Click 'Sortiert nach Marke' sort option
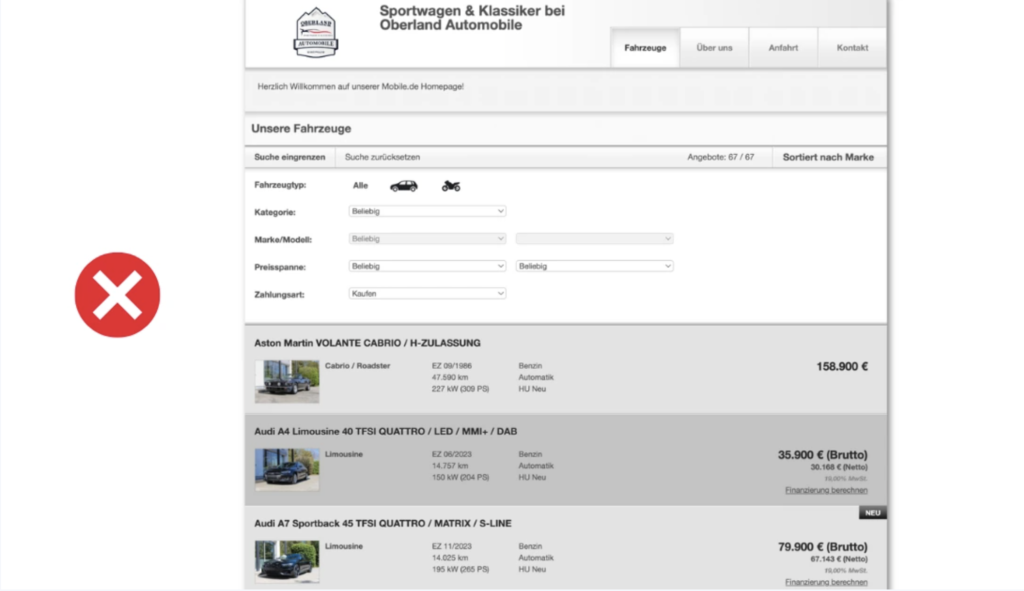This screenshot has width=1024, height=591. point(828,158)
